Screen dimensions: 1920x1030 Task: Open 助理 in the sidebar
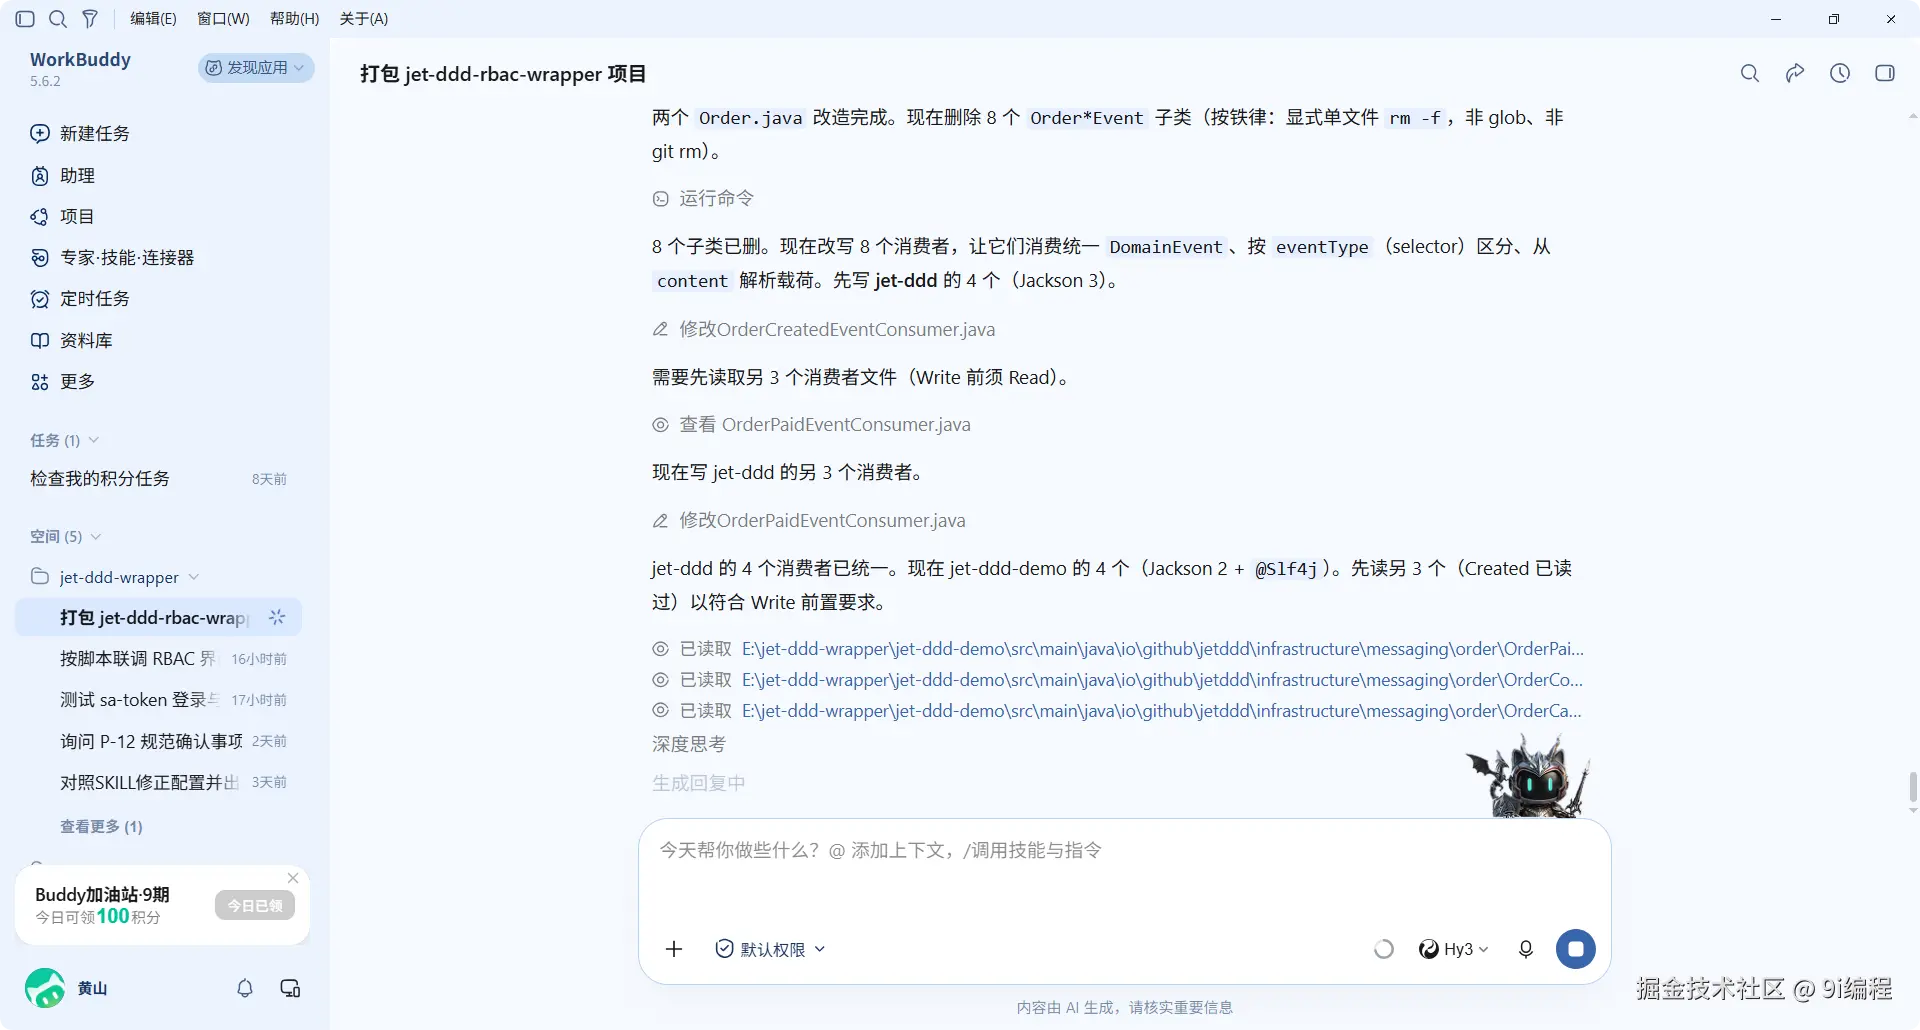pos(63,175)
